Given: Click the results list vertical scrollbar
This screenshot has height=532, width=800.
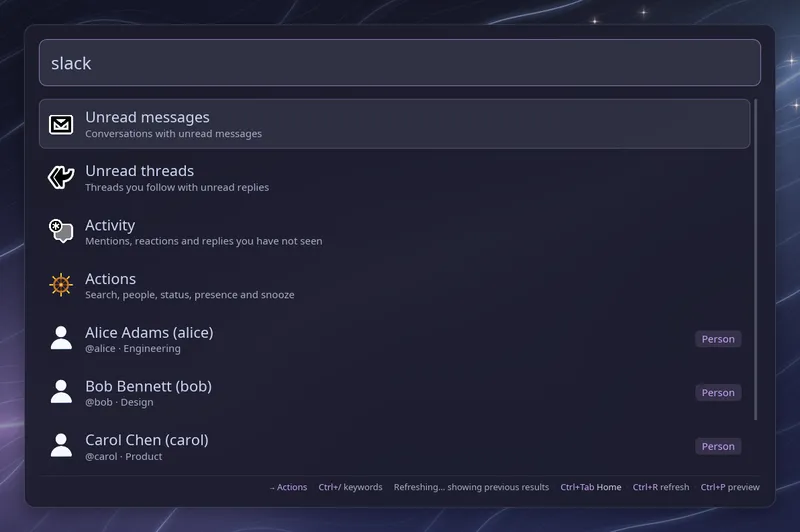Looking at the screenshot, I should pyautogui.click(x=756, y=260).
